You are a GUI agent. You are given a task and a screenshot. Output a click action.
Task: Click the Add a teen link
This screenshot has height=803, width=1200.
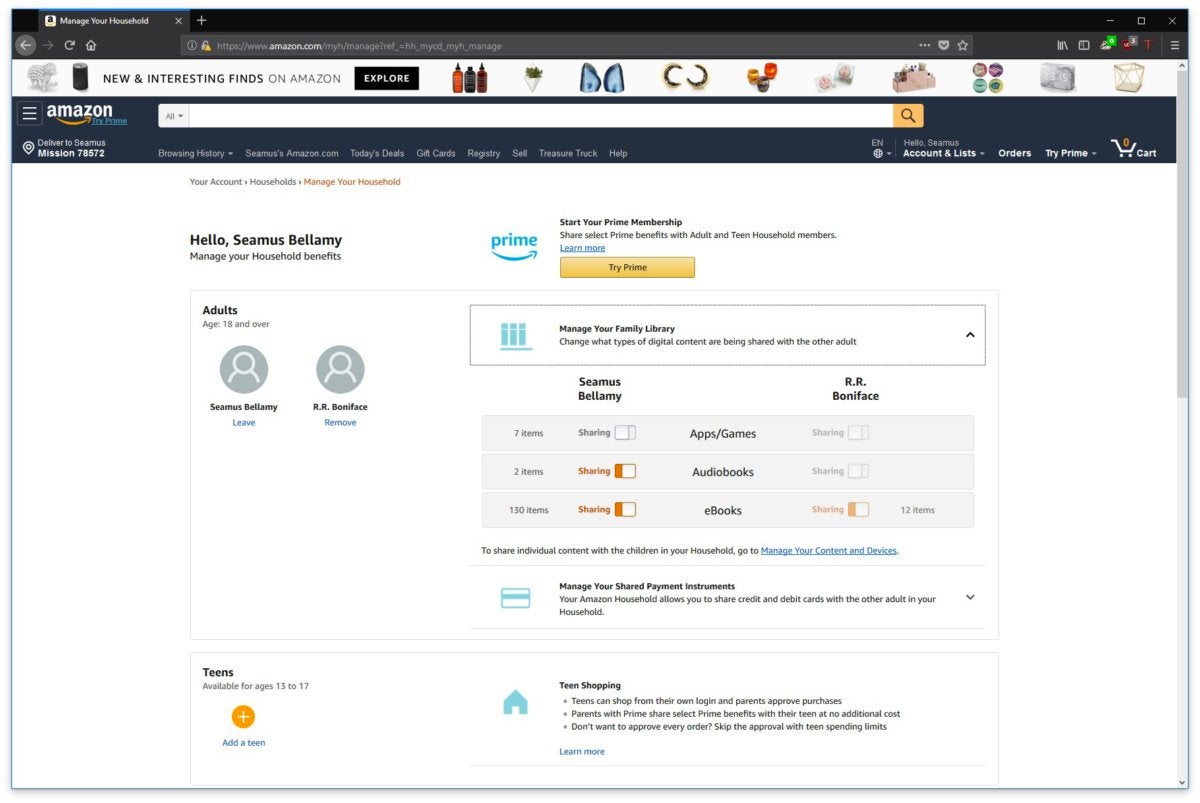pyautogui.click(x=244, y=743)
